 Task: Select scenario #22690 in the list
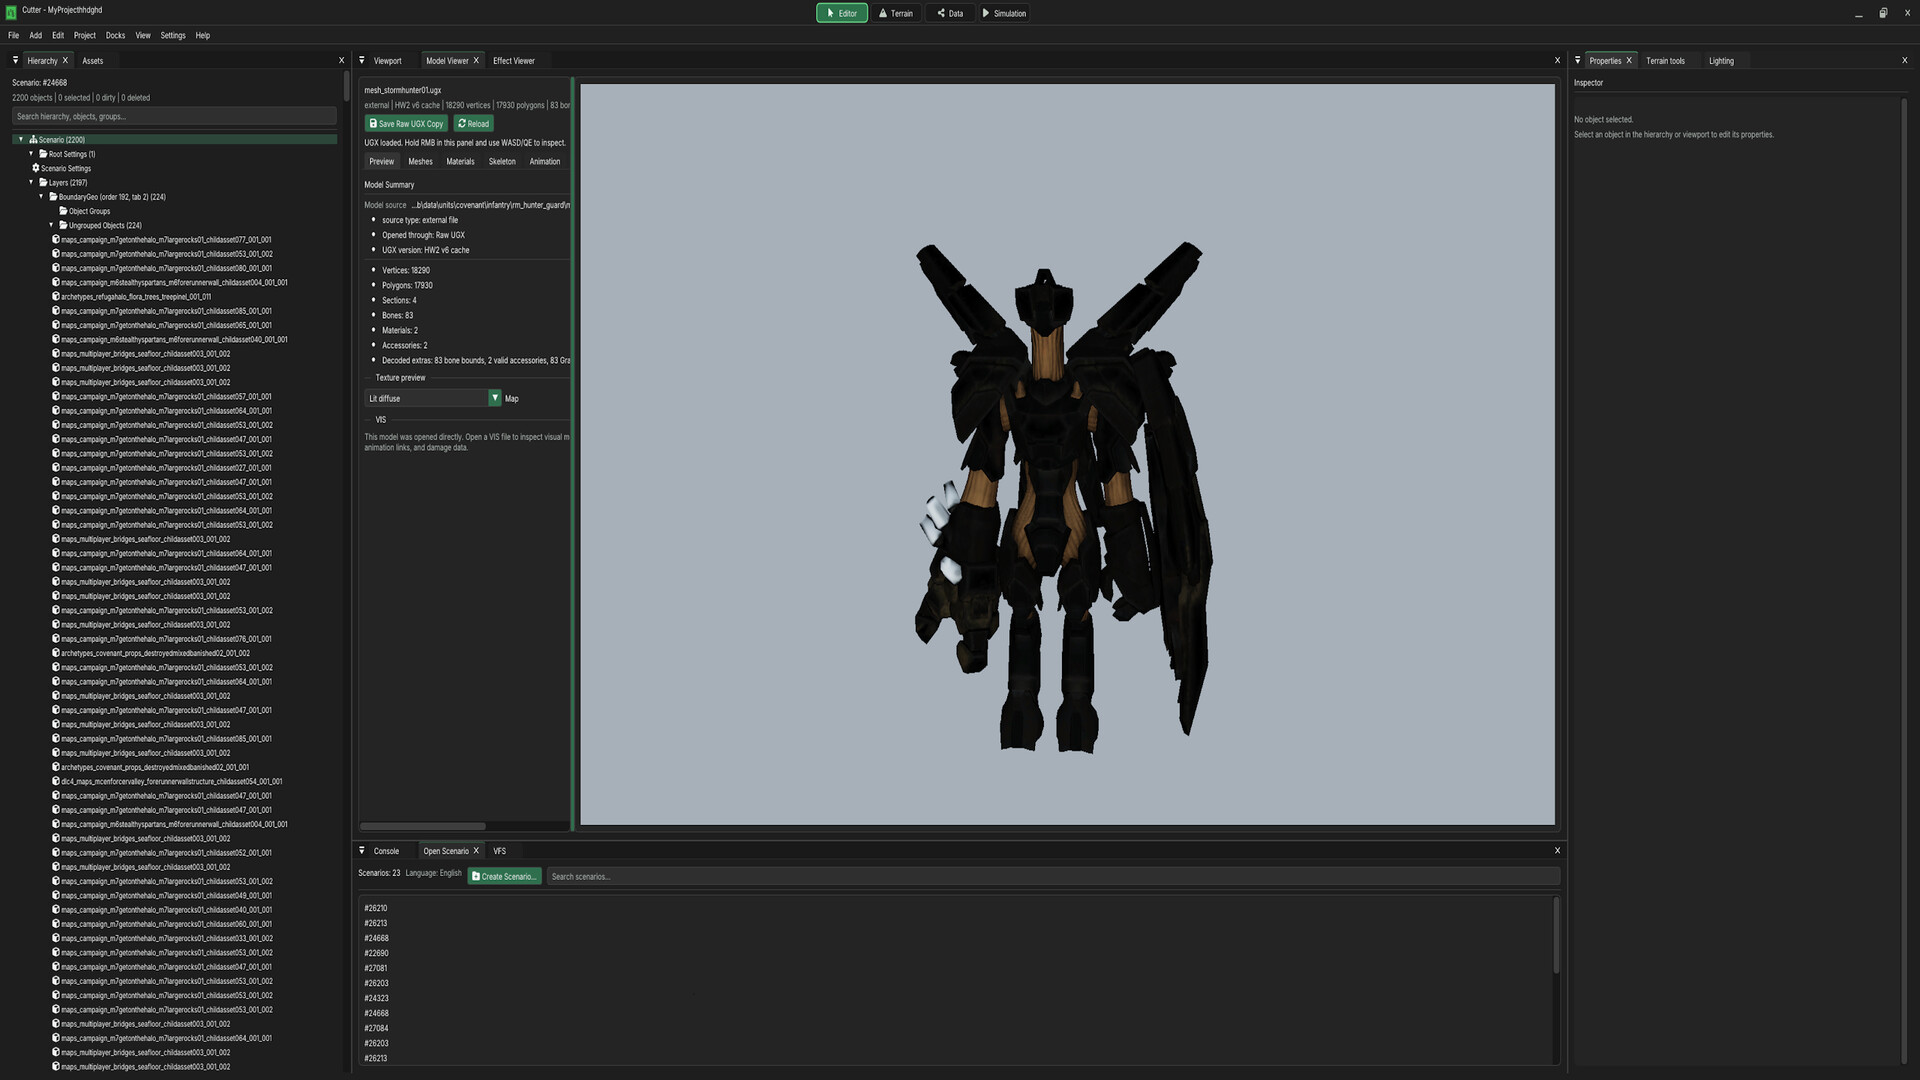pos(376,954)
